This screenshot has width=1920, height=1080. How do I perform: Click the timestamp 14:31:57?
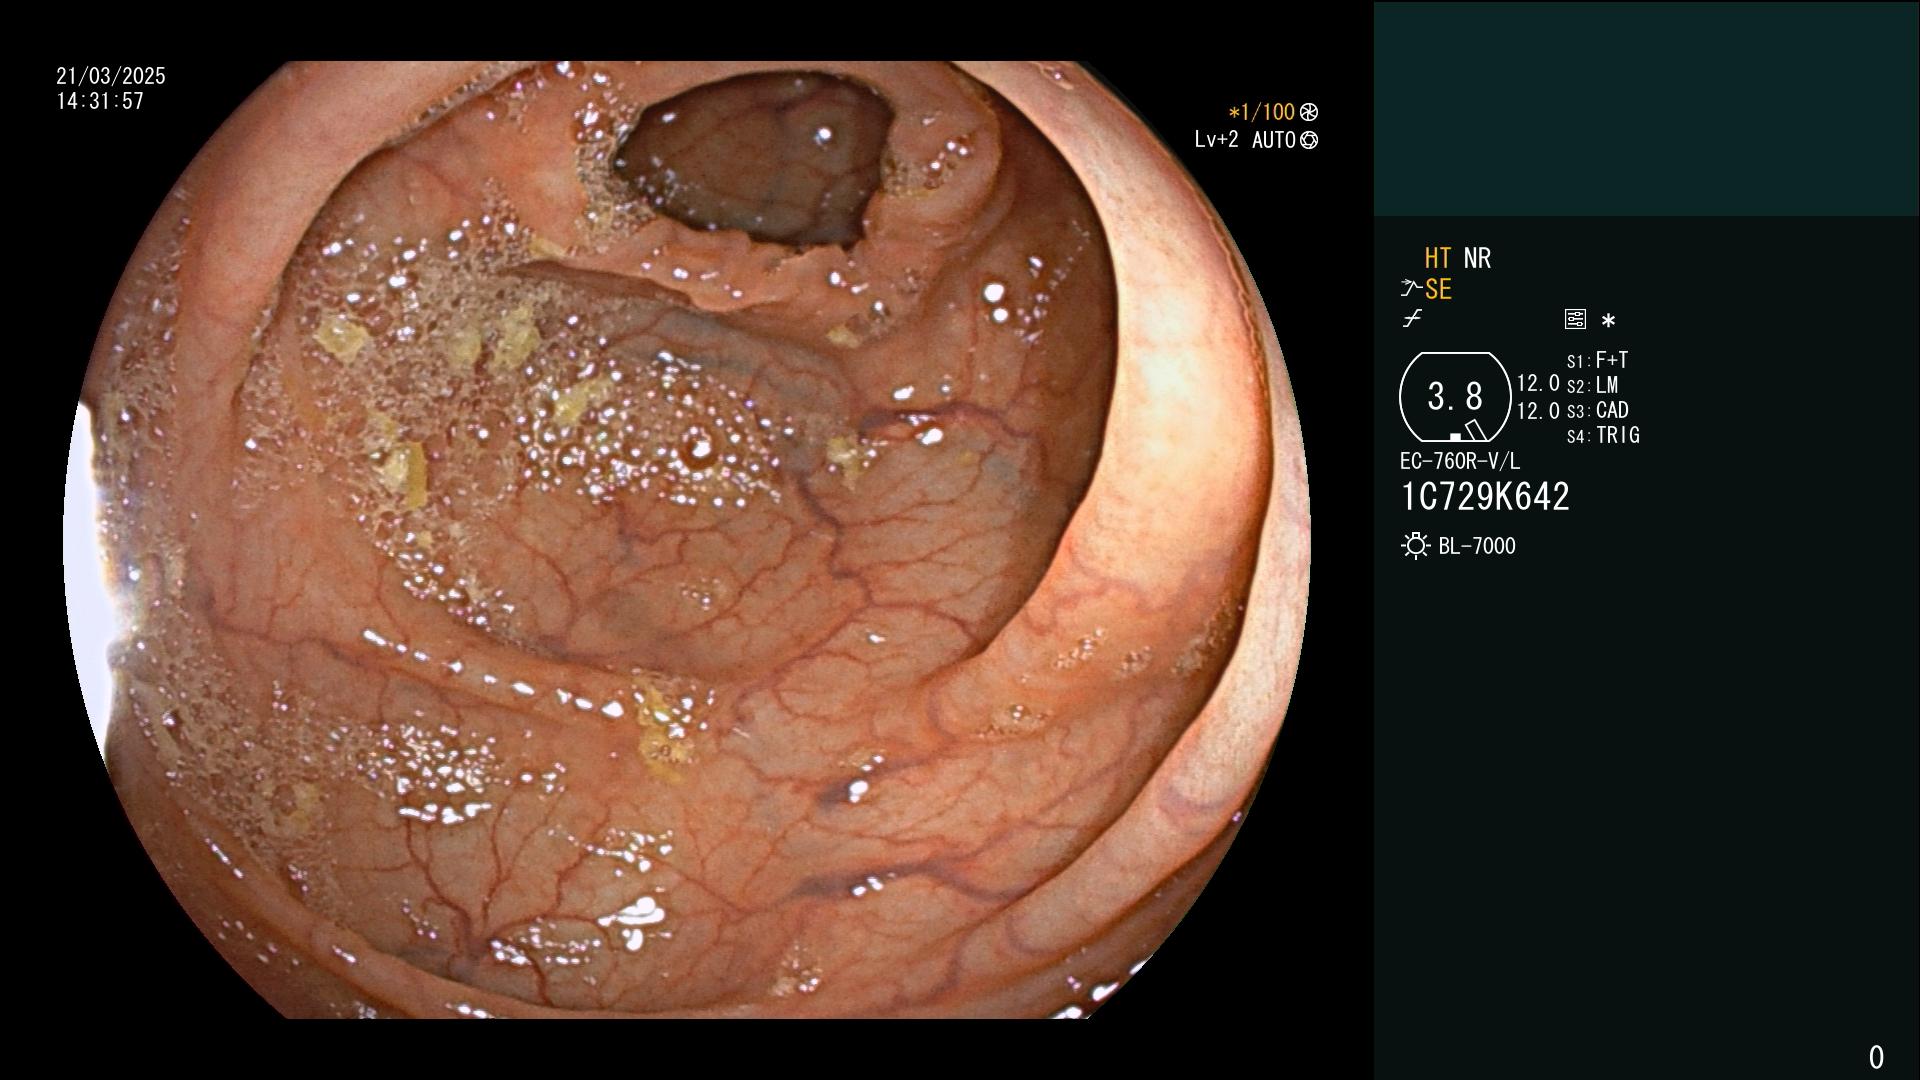100,101
